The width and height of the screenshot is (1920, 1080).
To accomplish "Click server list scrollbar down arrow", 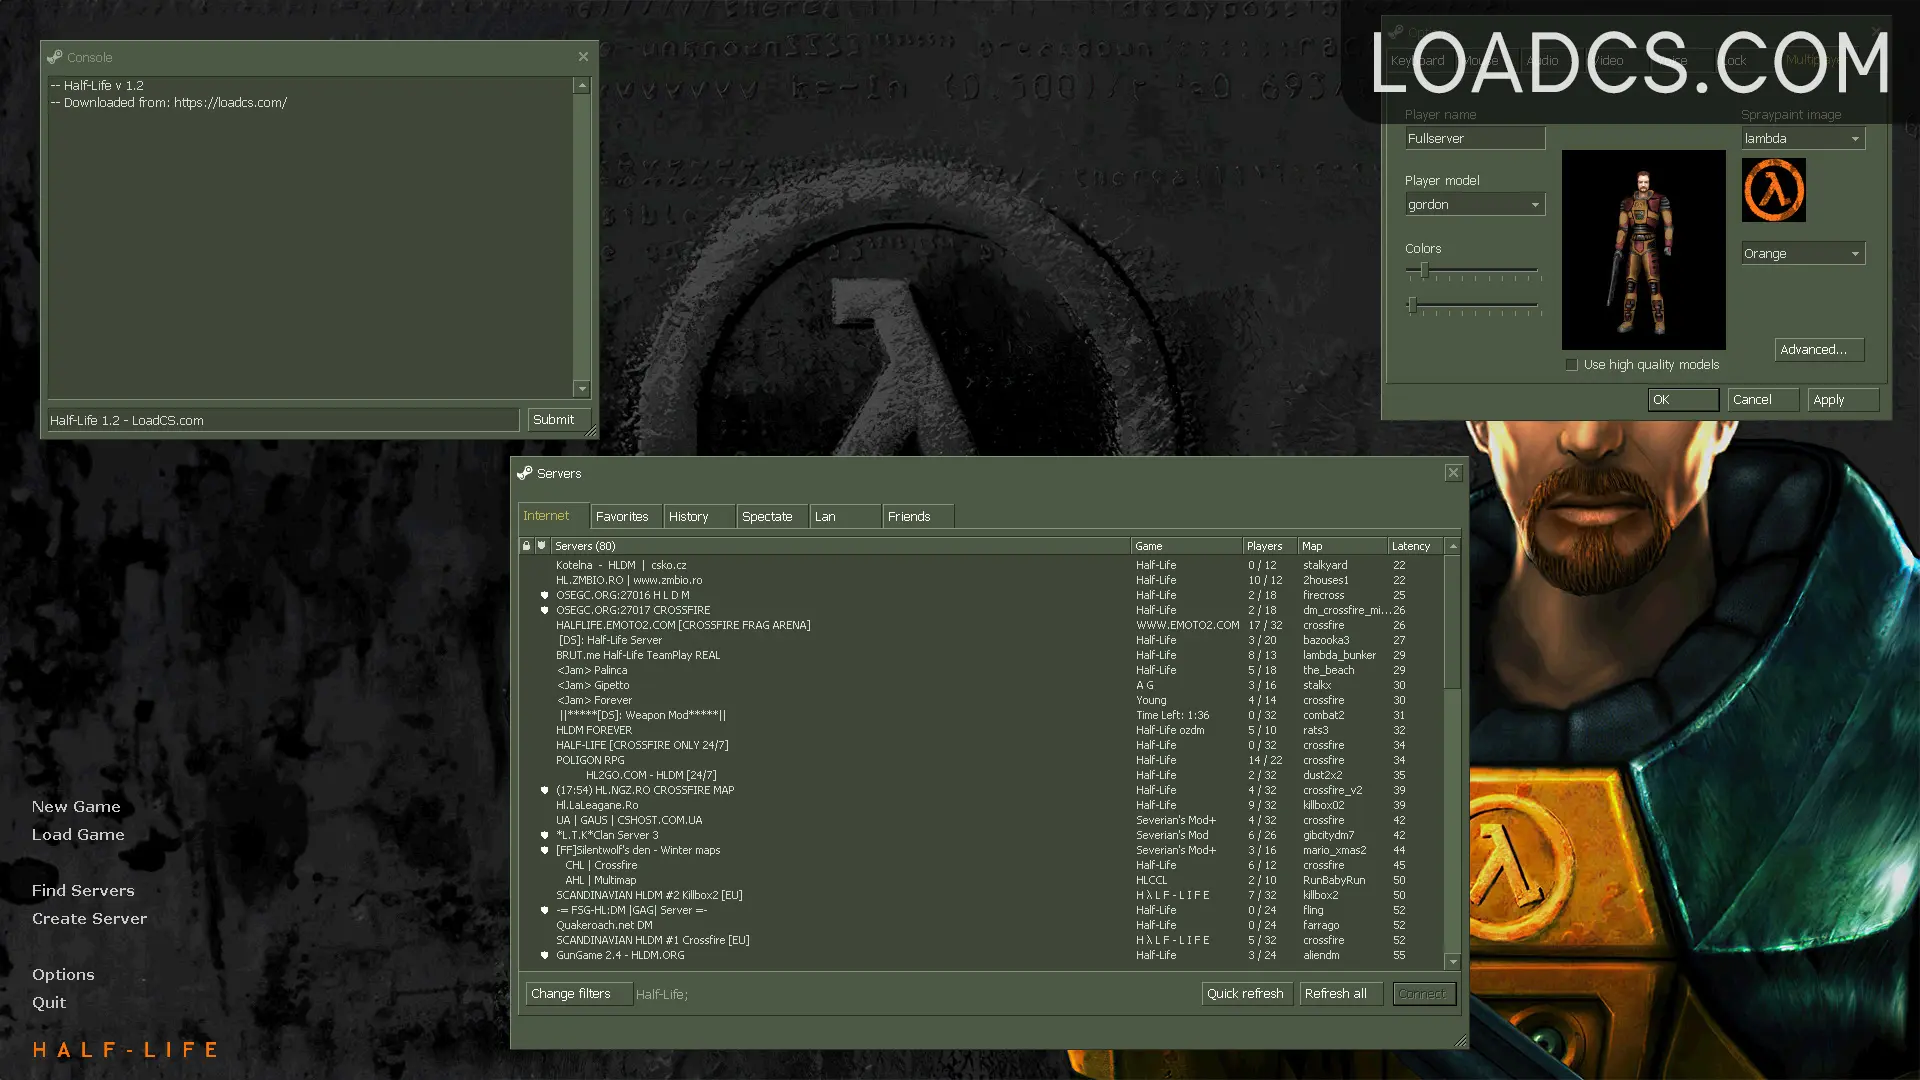I will [x=1453, y=962].
